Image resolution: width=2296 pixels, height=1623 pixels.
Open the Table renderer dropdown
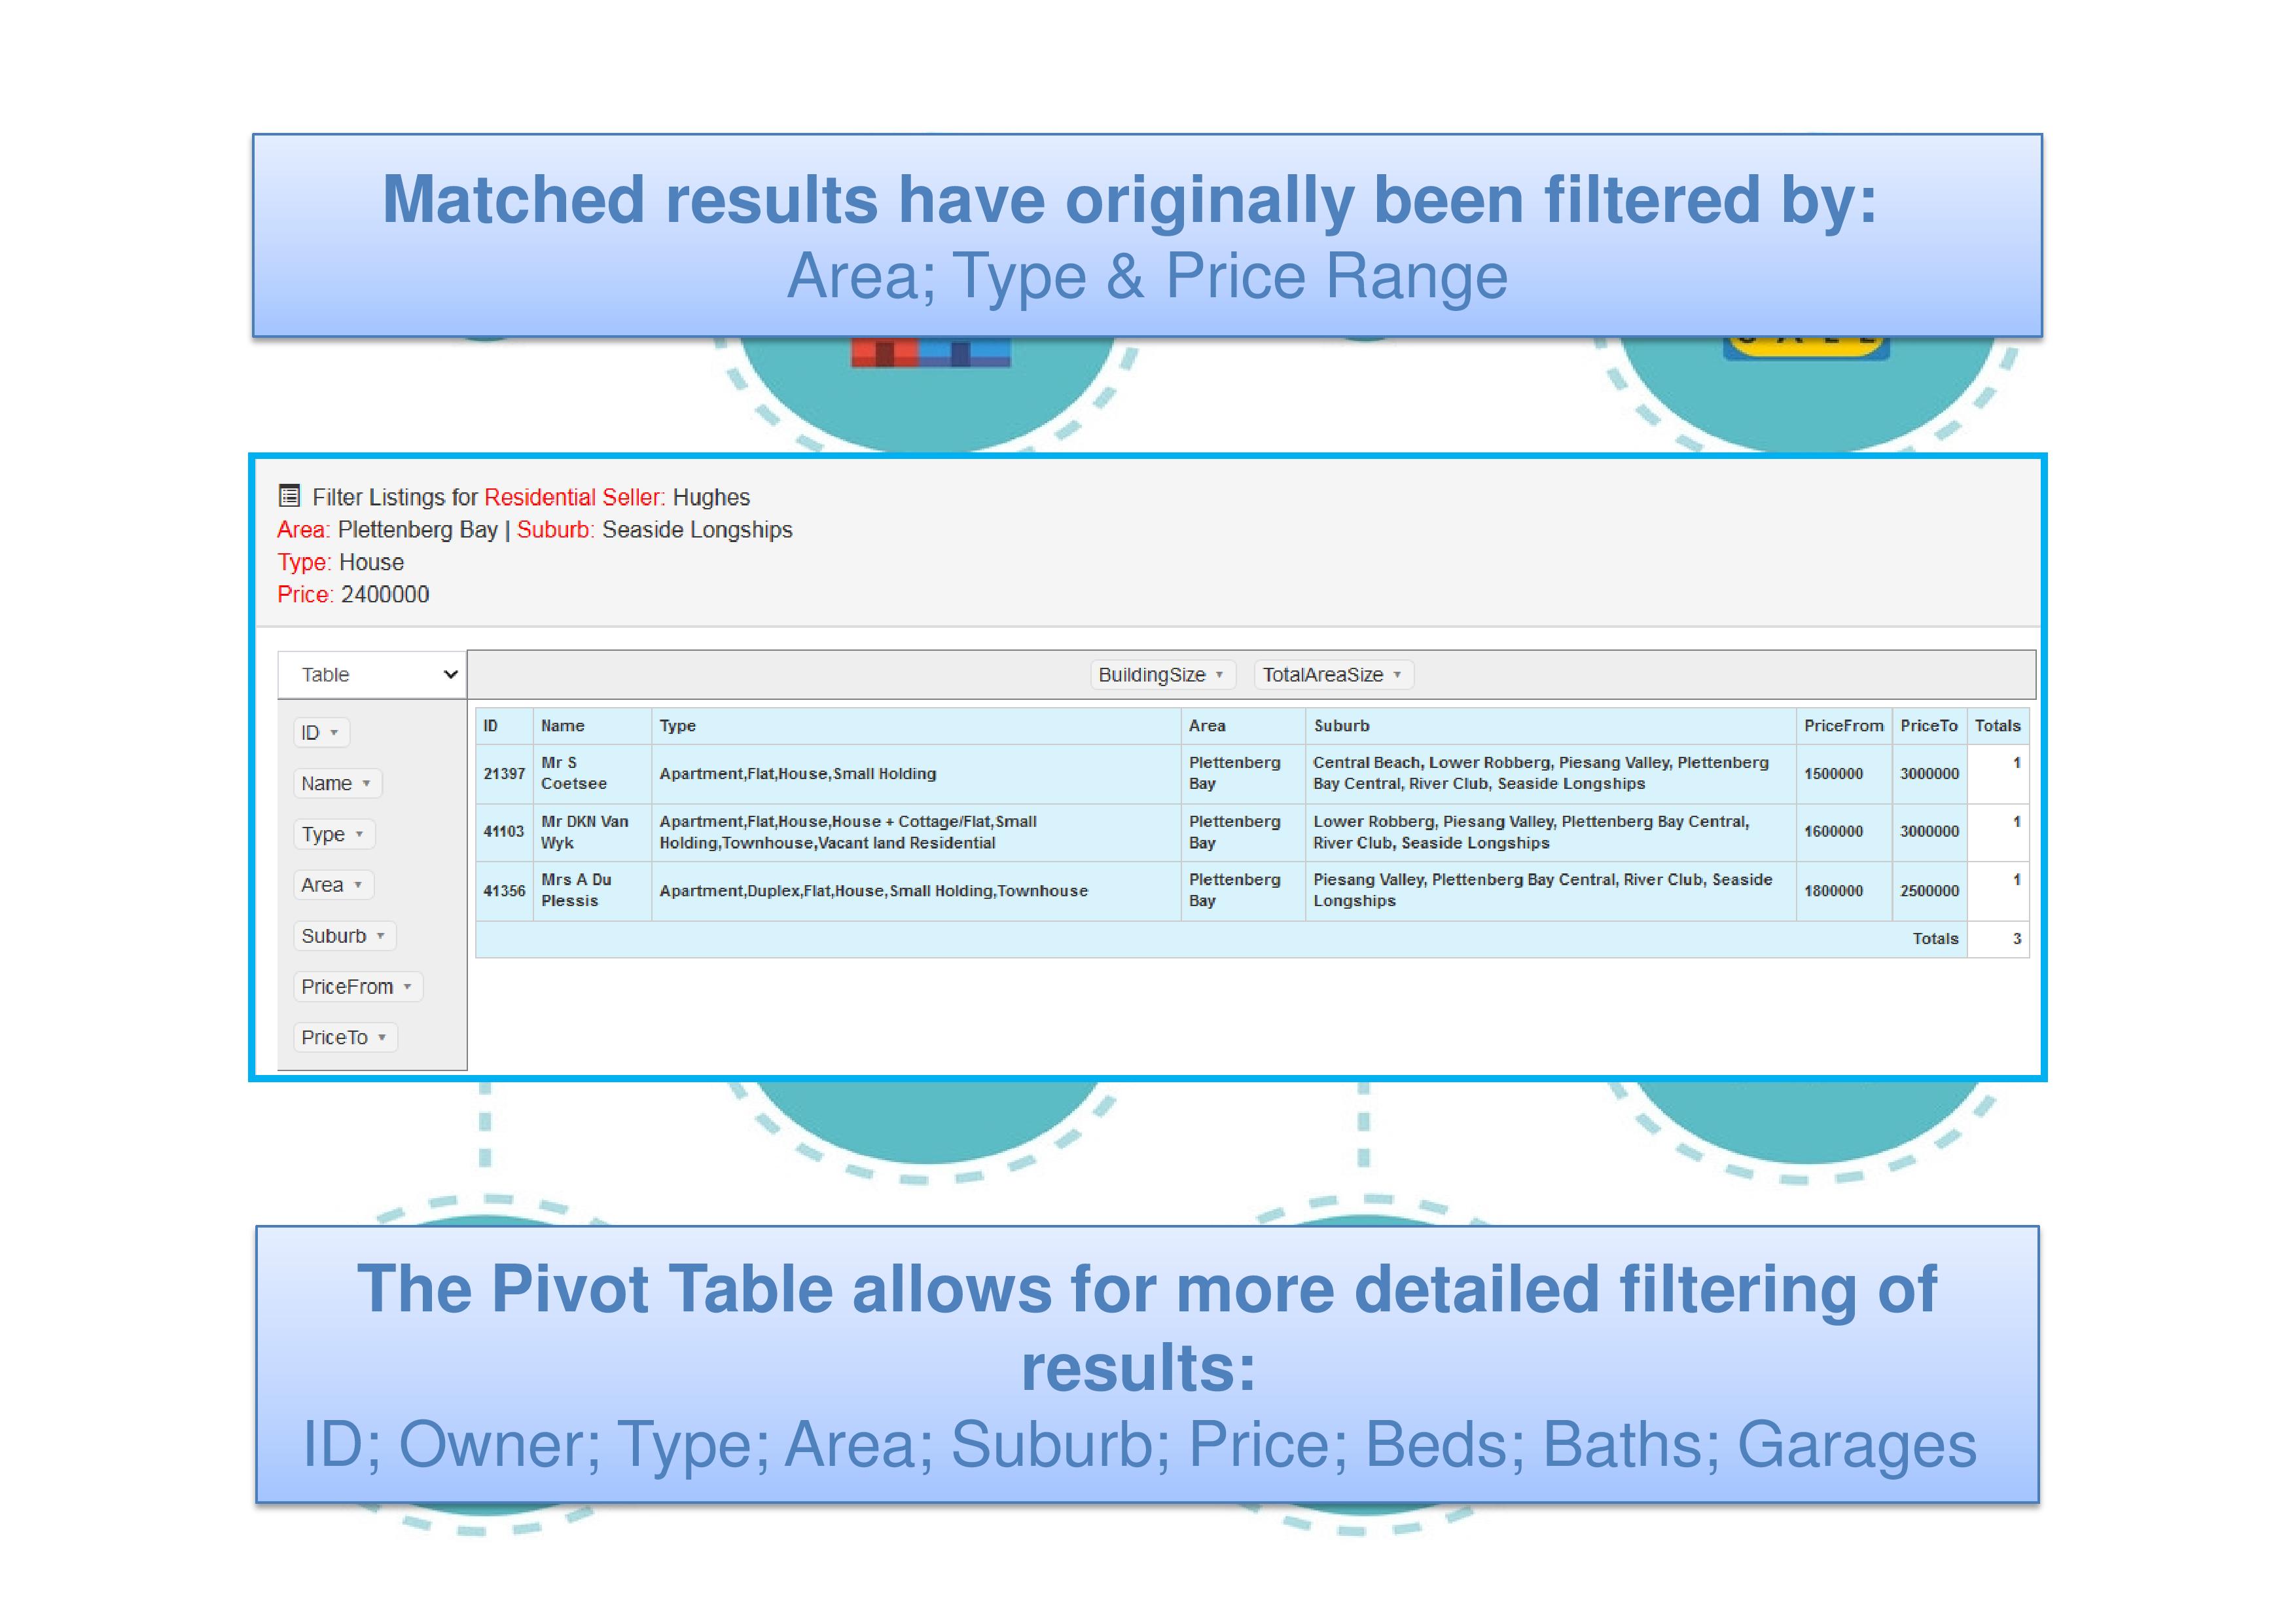coord(372,675)
